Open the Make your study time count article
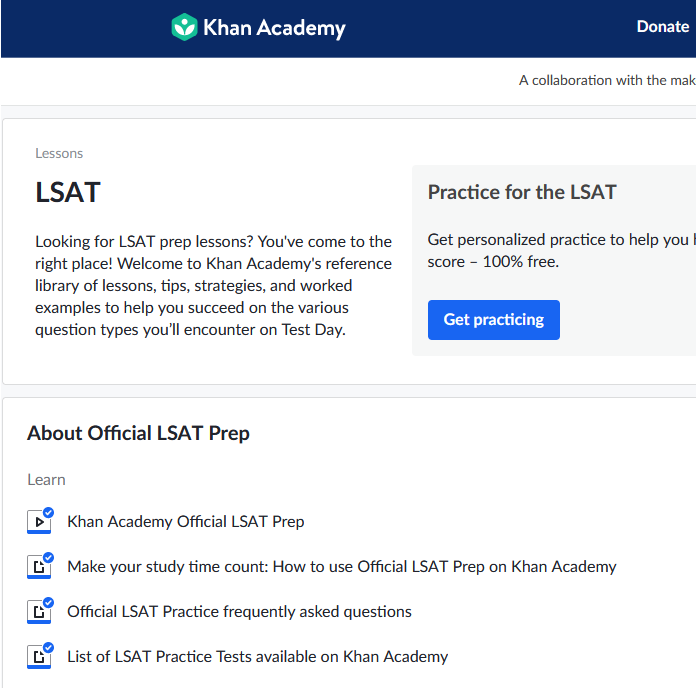The image size is (696, 688). coord(342,567)
